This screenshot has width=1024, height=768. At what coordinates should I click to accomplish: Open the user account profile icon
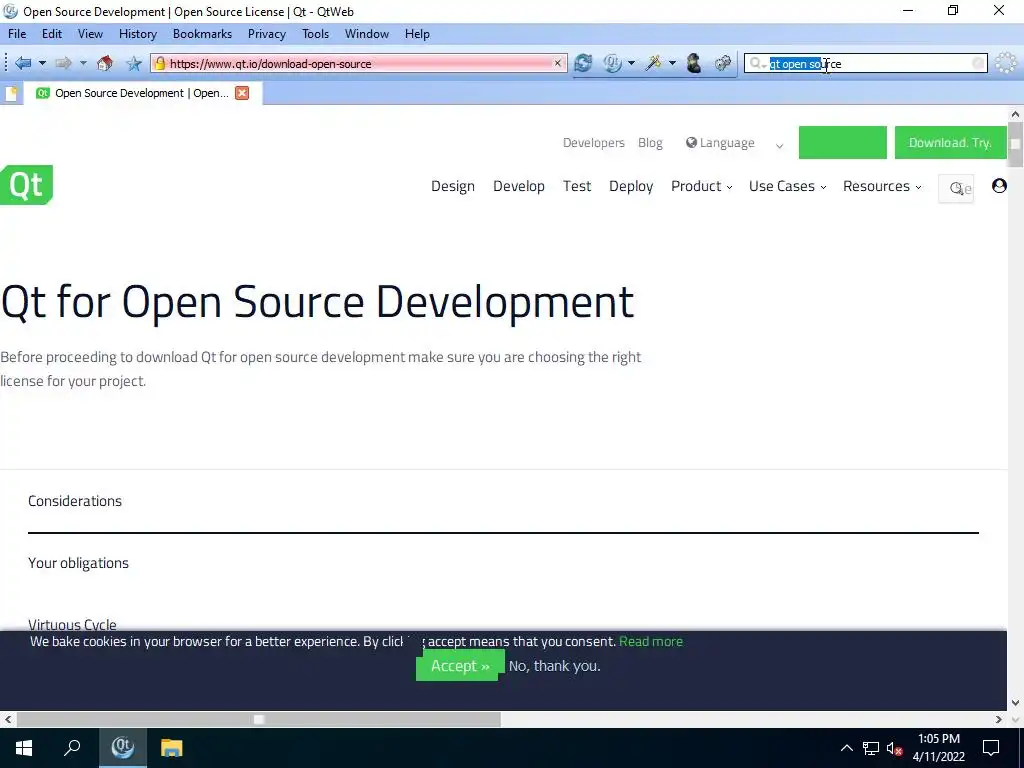coord(999,185)
